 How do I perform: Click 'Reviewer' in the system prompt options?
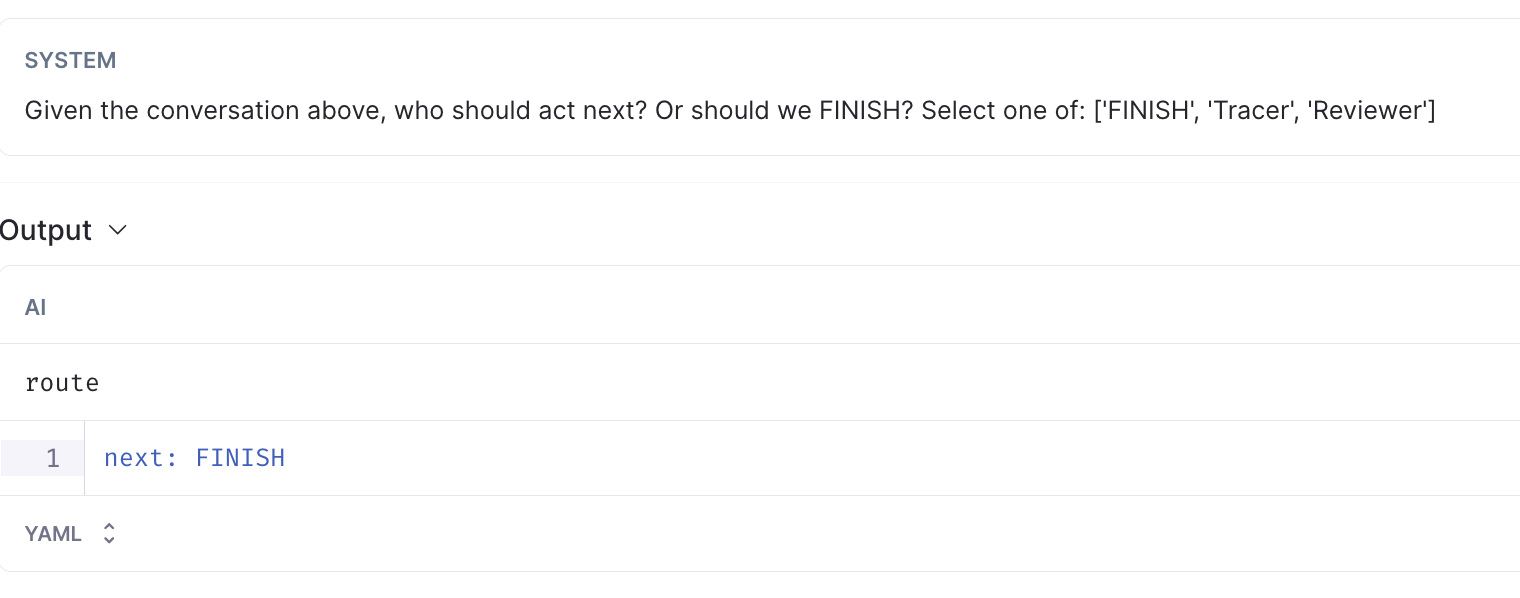click(1372, 110)
